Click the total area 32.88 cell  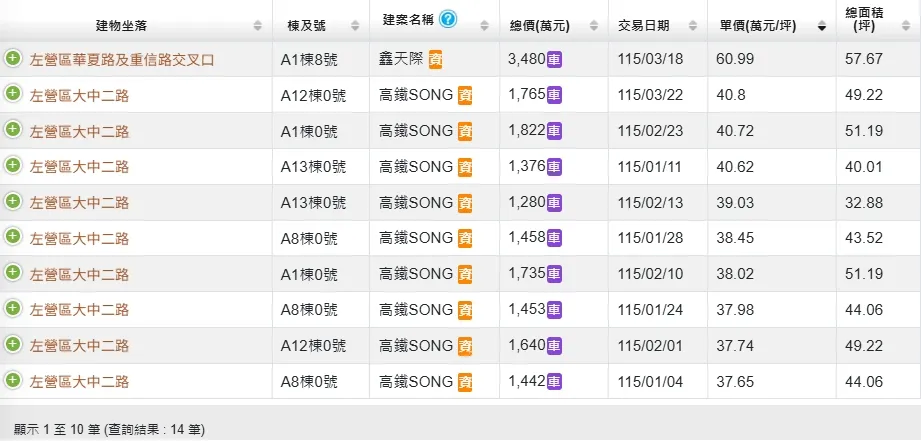pyautogui.click(x=879, y=203)
